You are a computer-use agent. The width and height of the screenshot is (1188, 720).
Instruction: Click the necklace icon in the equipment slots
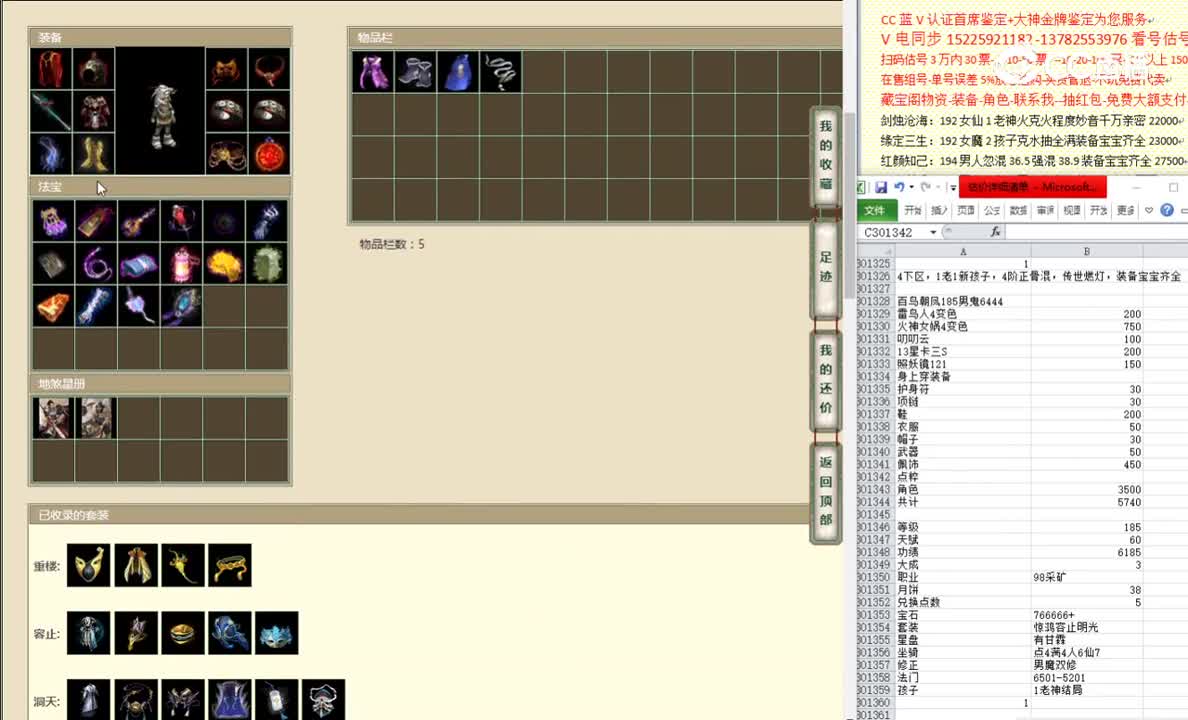pyautogui.click(x=269, y=67)
